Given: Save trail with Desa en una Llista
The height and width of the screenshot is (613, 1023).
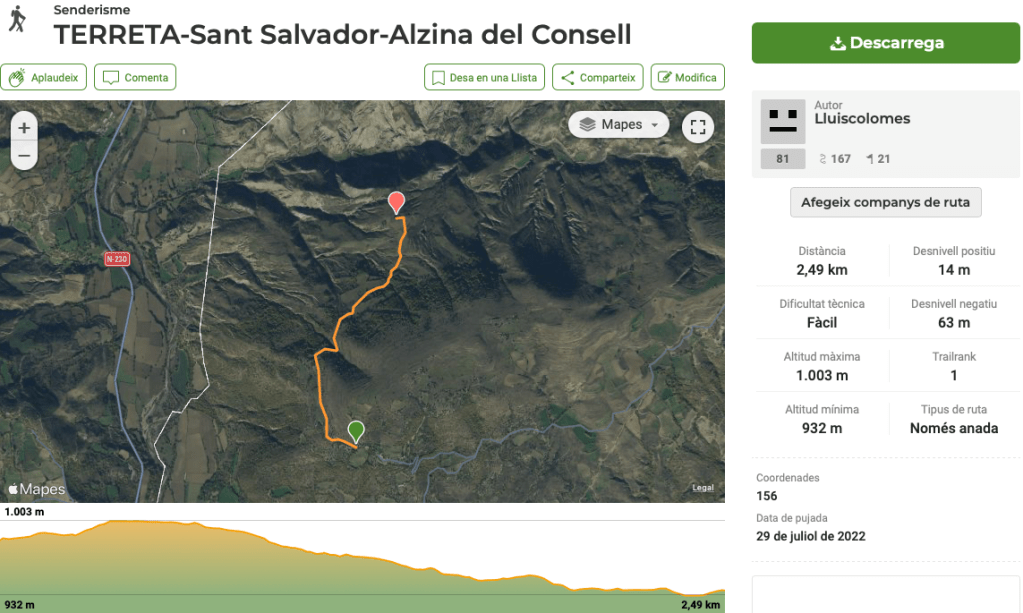Looking at the screenshot, I should pyautogui.click(x=484, y=78).
